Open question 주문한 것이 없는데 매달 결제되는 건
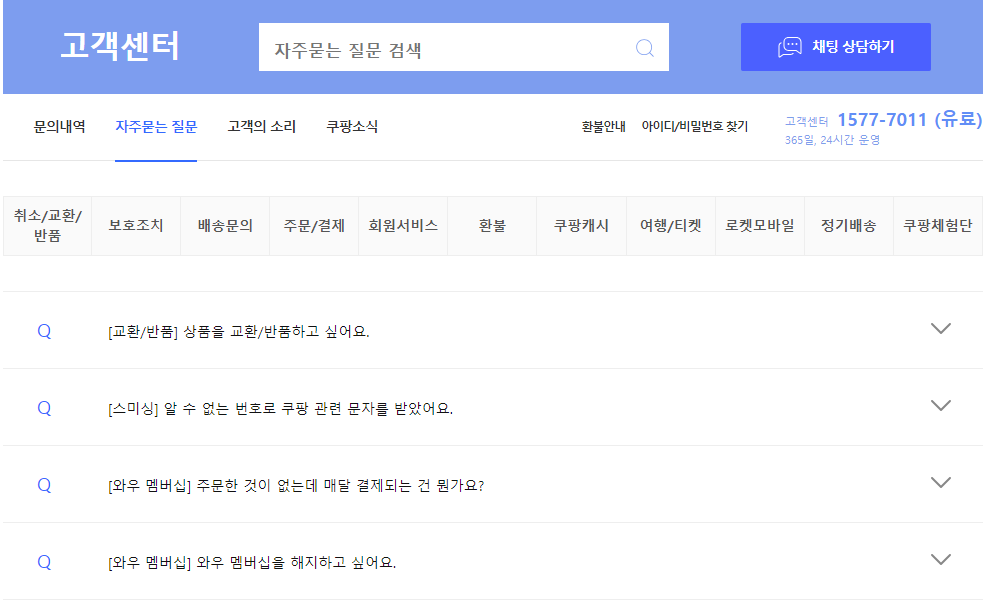This screenshot has width=997, height=605. [296, 485]
